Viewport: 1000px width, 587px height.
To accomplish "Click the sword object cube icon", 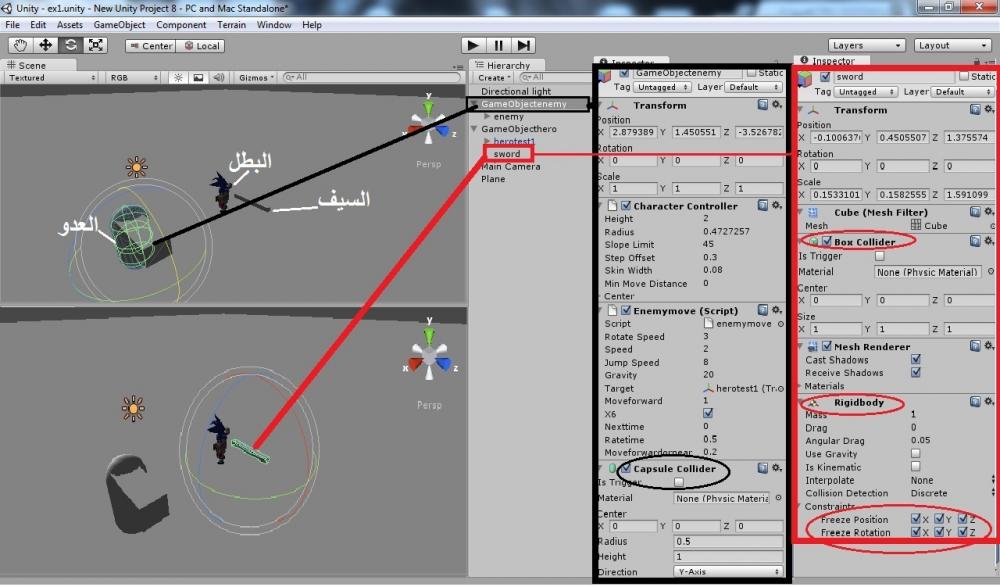I will click(805, 80).
